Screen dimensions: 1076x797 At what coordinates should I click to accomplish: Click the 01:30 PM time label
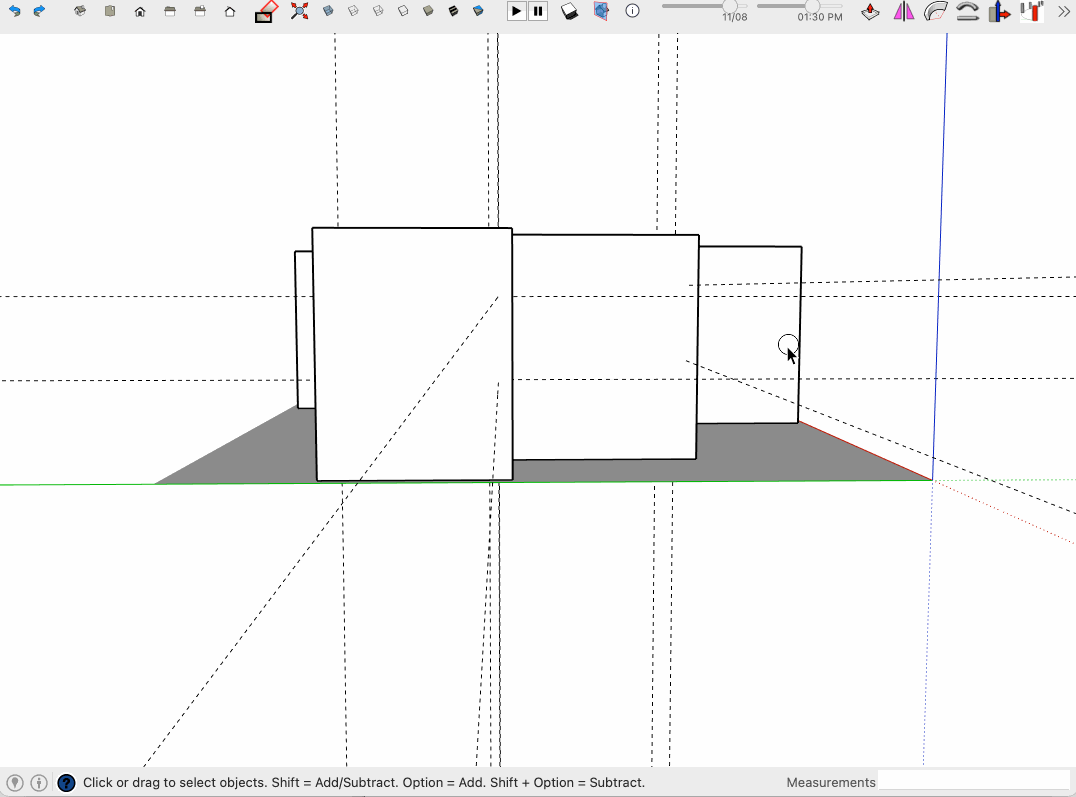[x=820, y=17]
